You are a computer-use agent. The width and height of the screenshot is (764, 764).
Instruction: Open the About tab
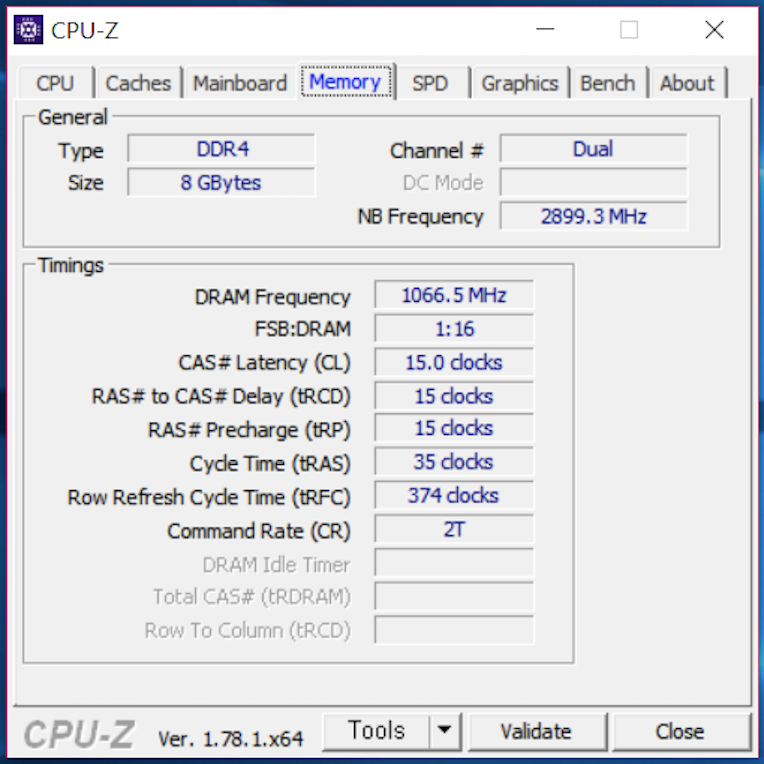687,83
